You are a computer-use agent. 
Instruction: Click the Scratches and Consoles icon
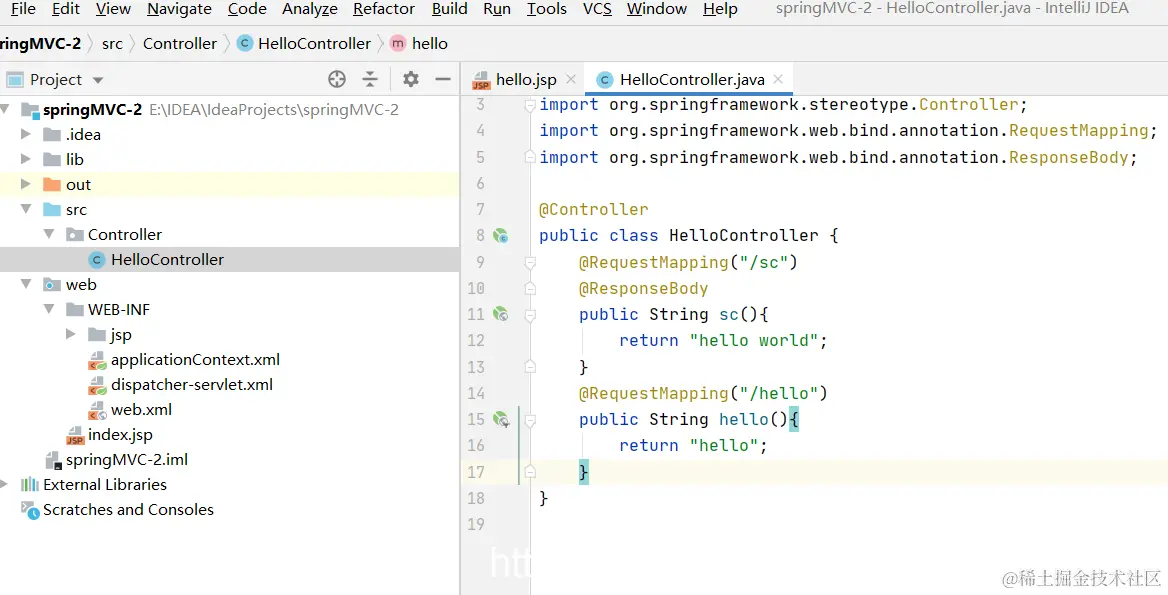click(x=30, y=510)
